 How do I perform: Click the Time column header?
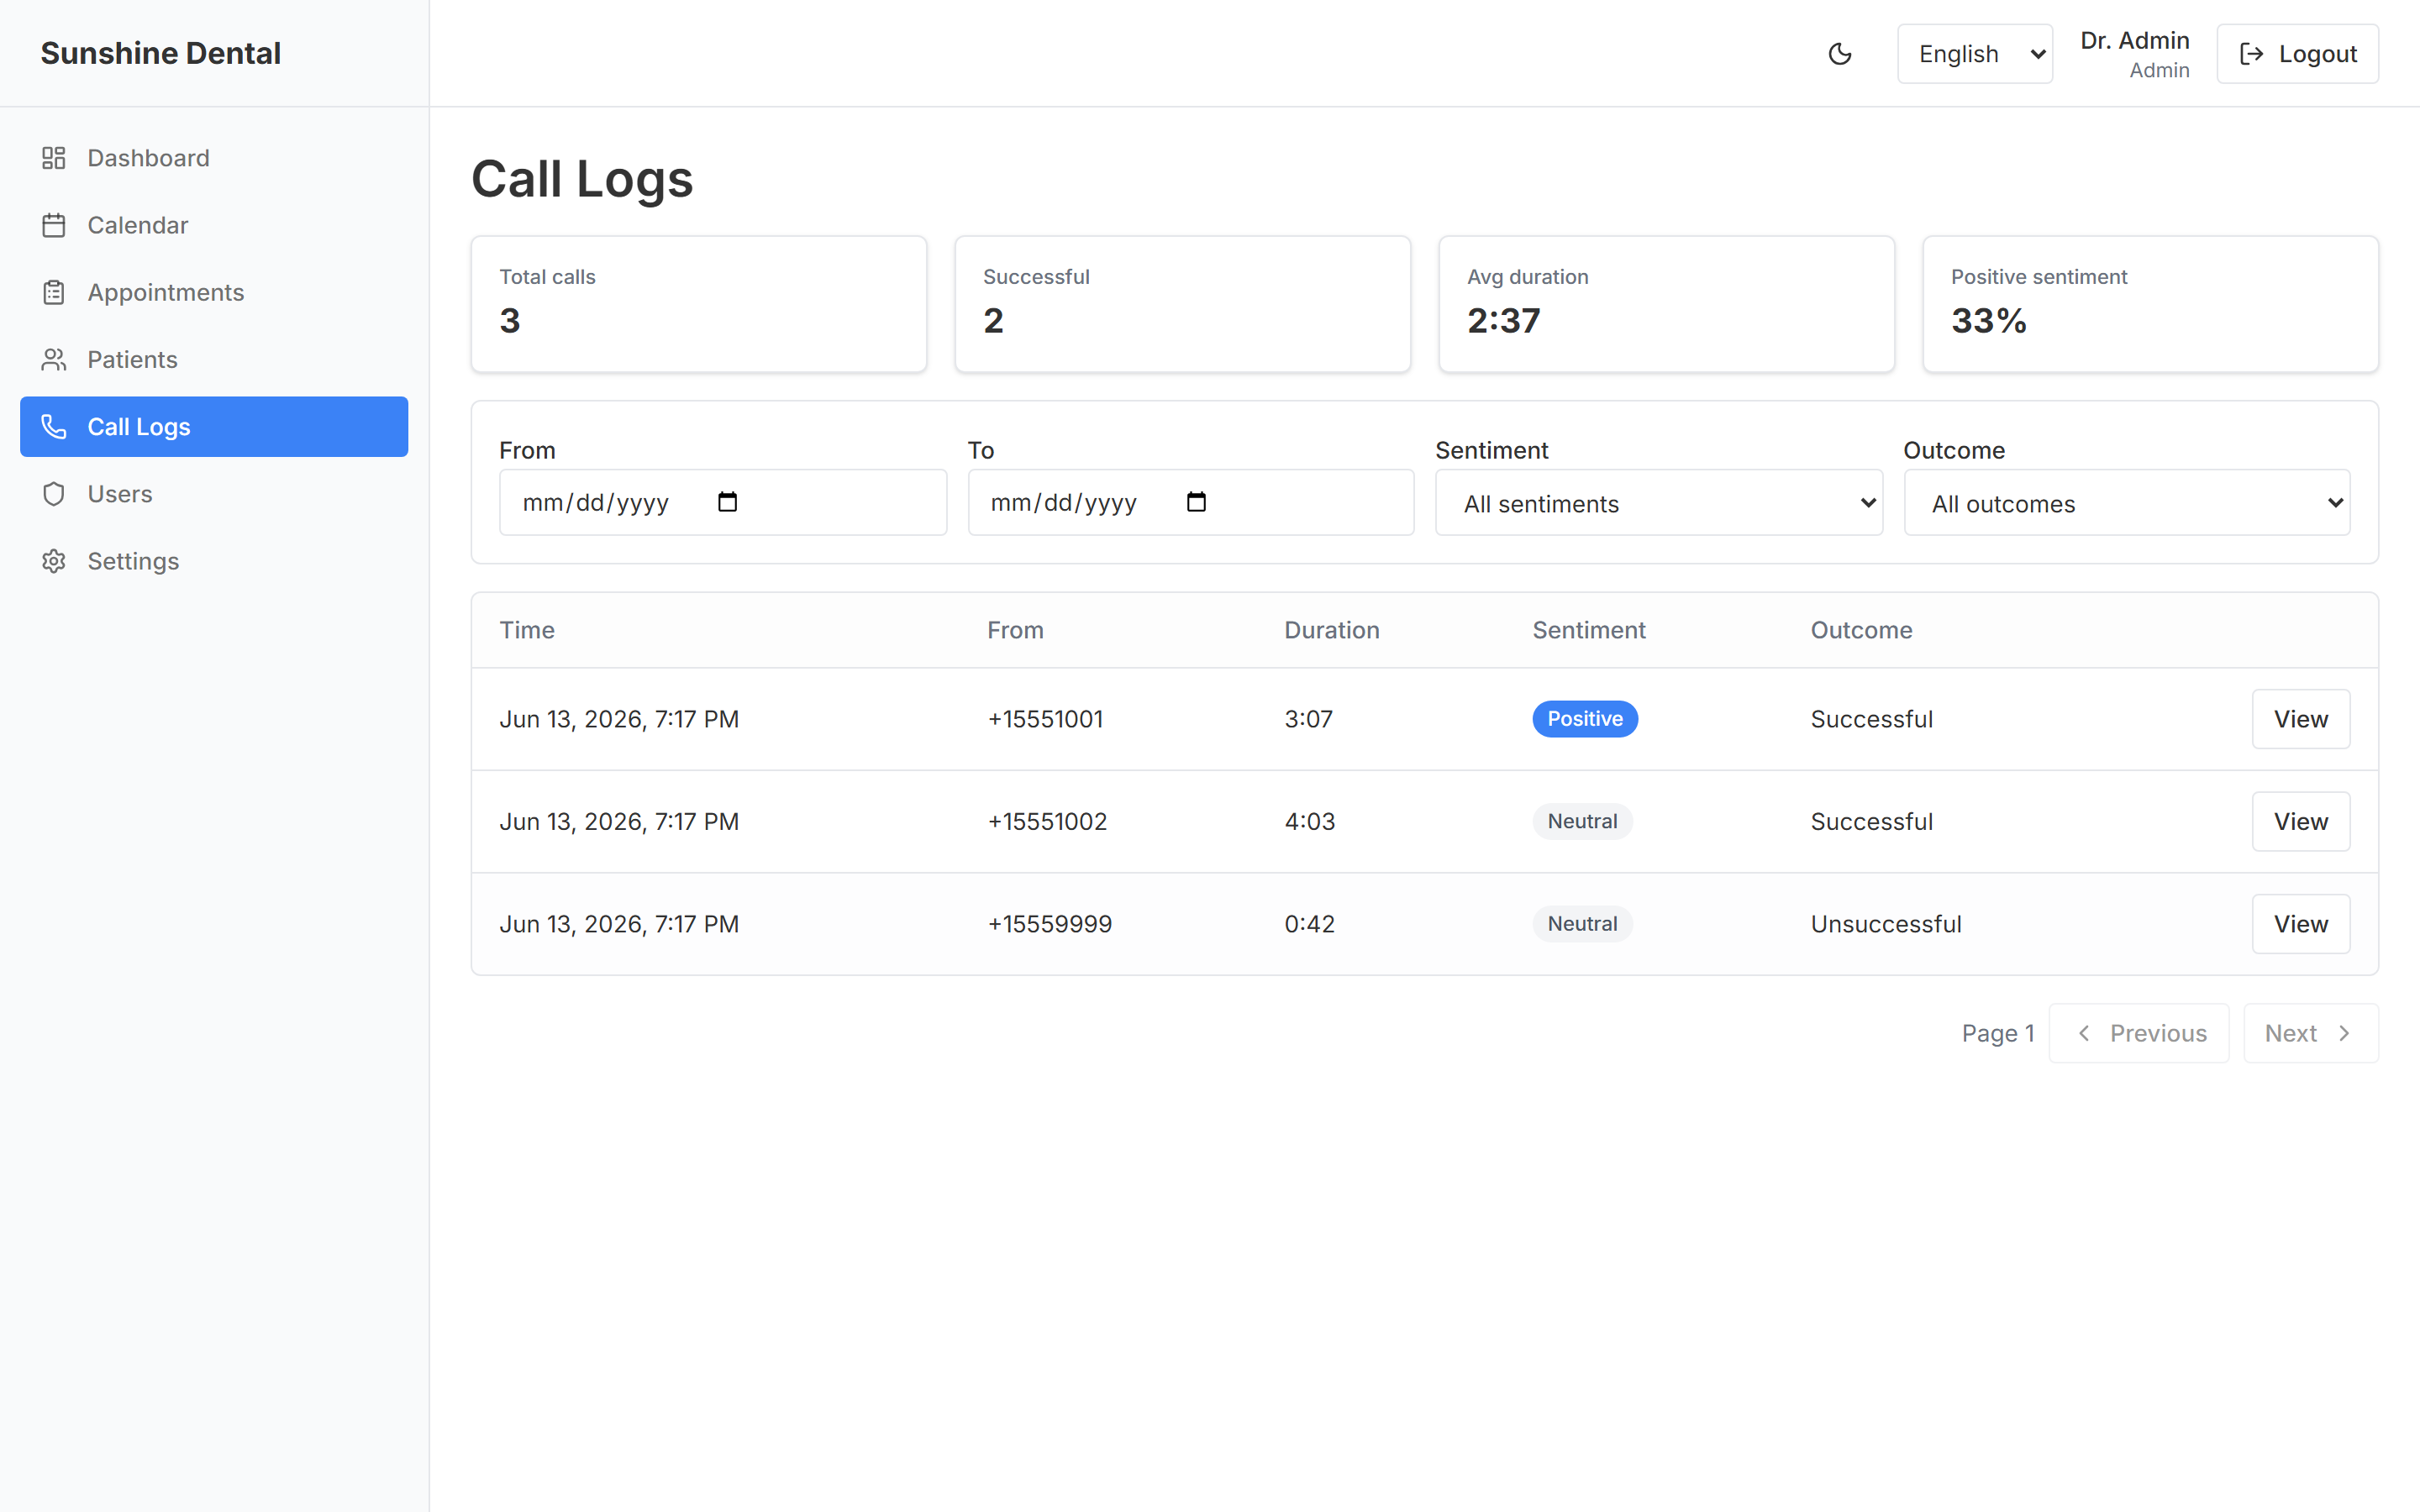click(527, 630)
